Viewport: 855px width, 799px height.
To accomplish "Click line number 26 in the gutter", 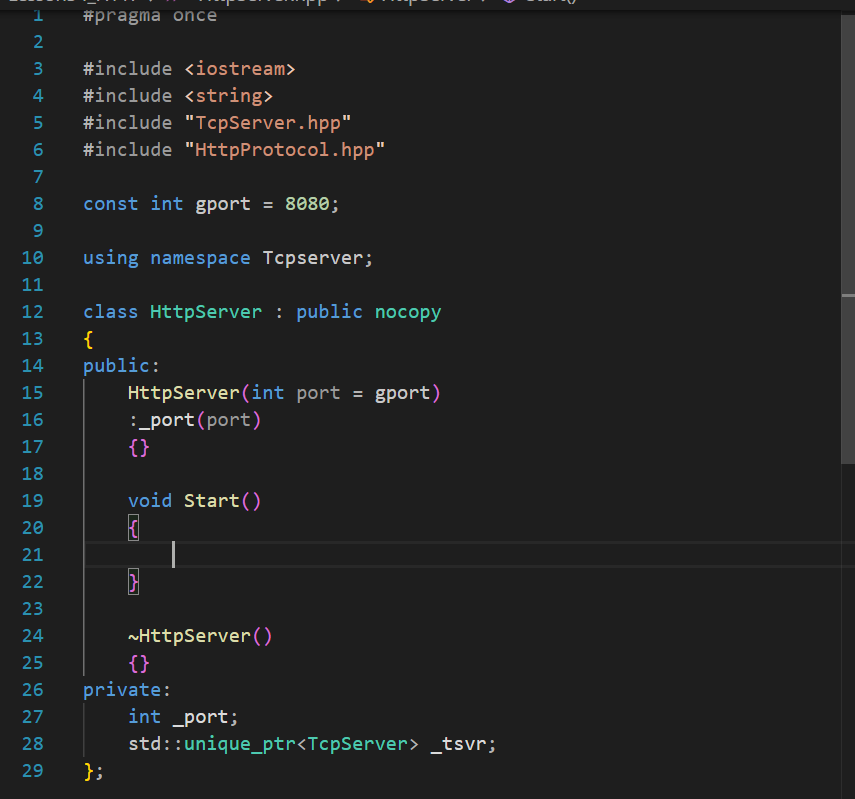I will click(31, 690).
